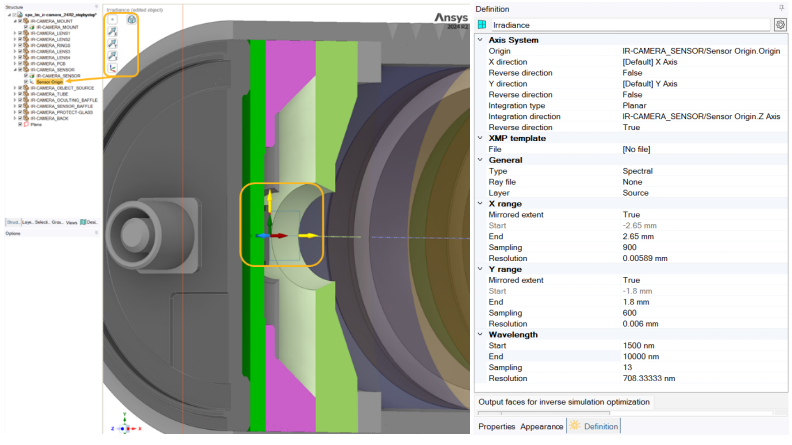This screenshot has height=445, width=792.
Task: Click the blue manipulator arrow
Action: click(x=262, y=236)
